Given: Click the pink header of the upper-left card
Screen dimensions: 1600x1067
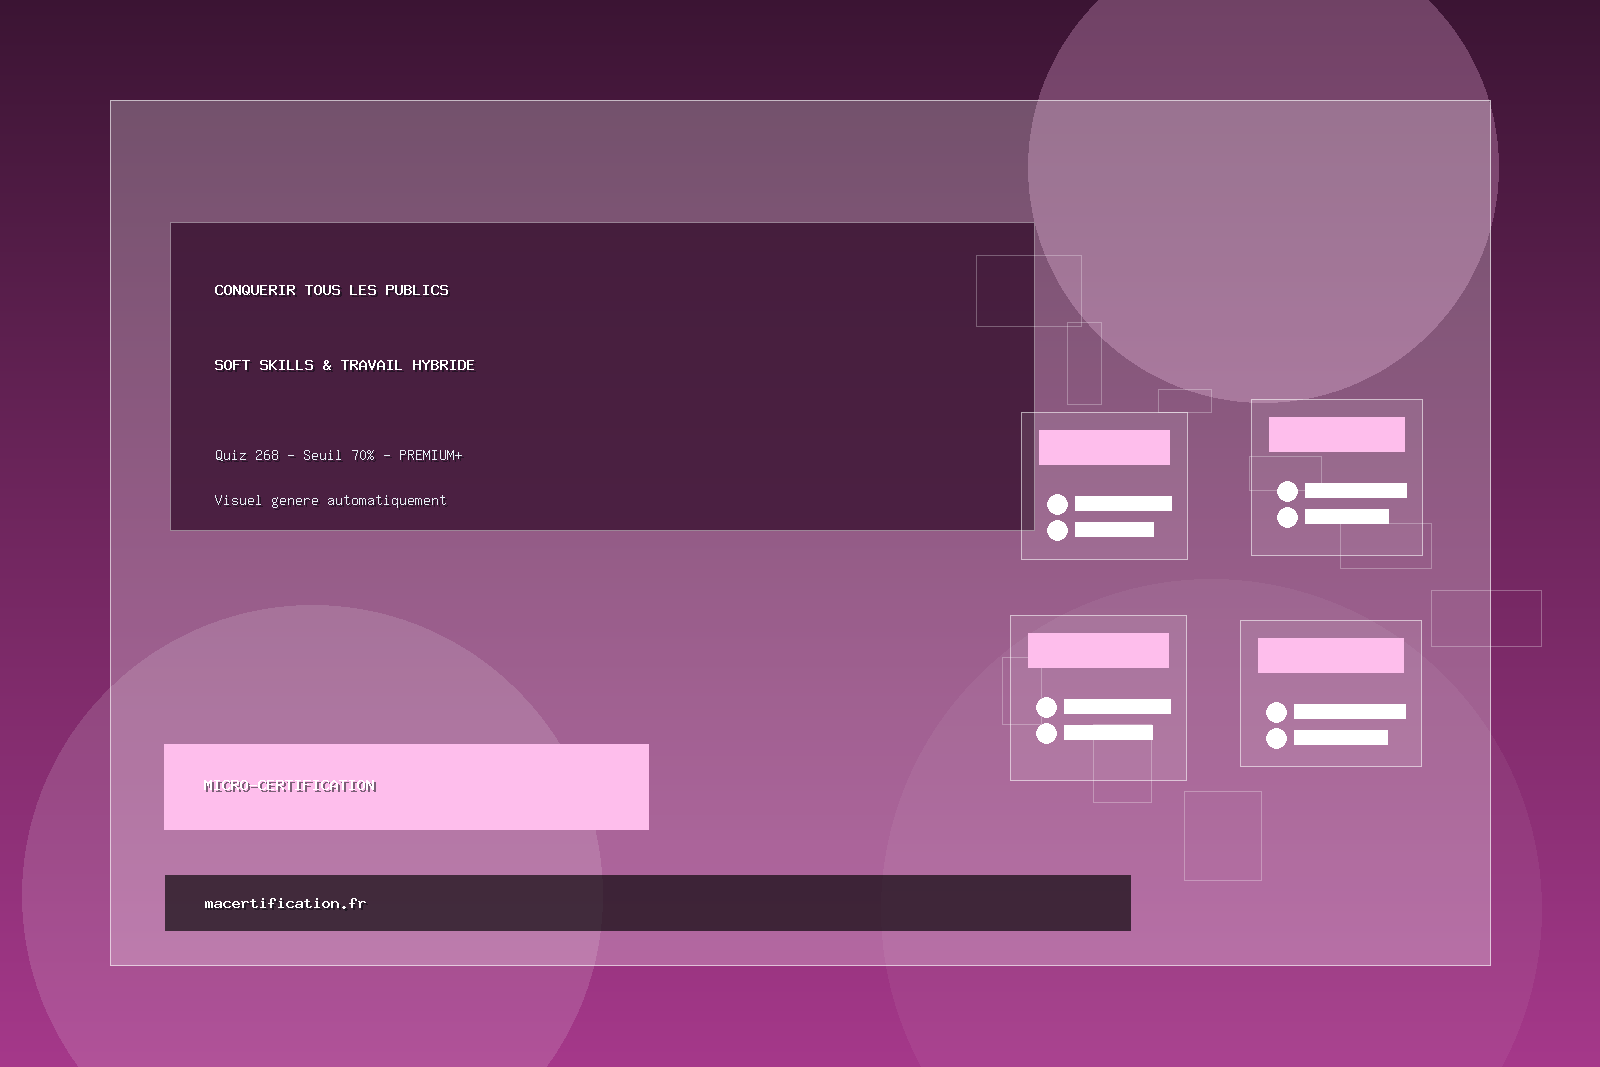Looking at the screenshot, I should [1104, 447].
